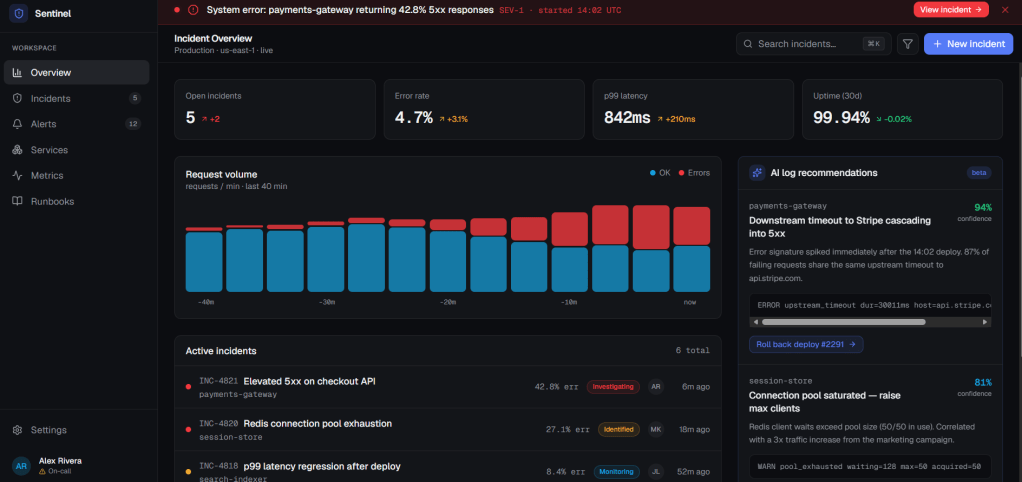1022x482 pixels.
Task: Toggle the OK legend item in chart
Action: (x=660, y=173)
